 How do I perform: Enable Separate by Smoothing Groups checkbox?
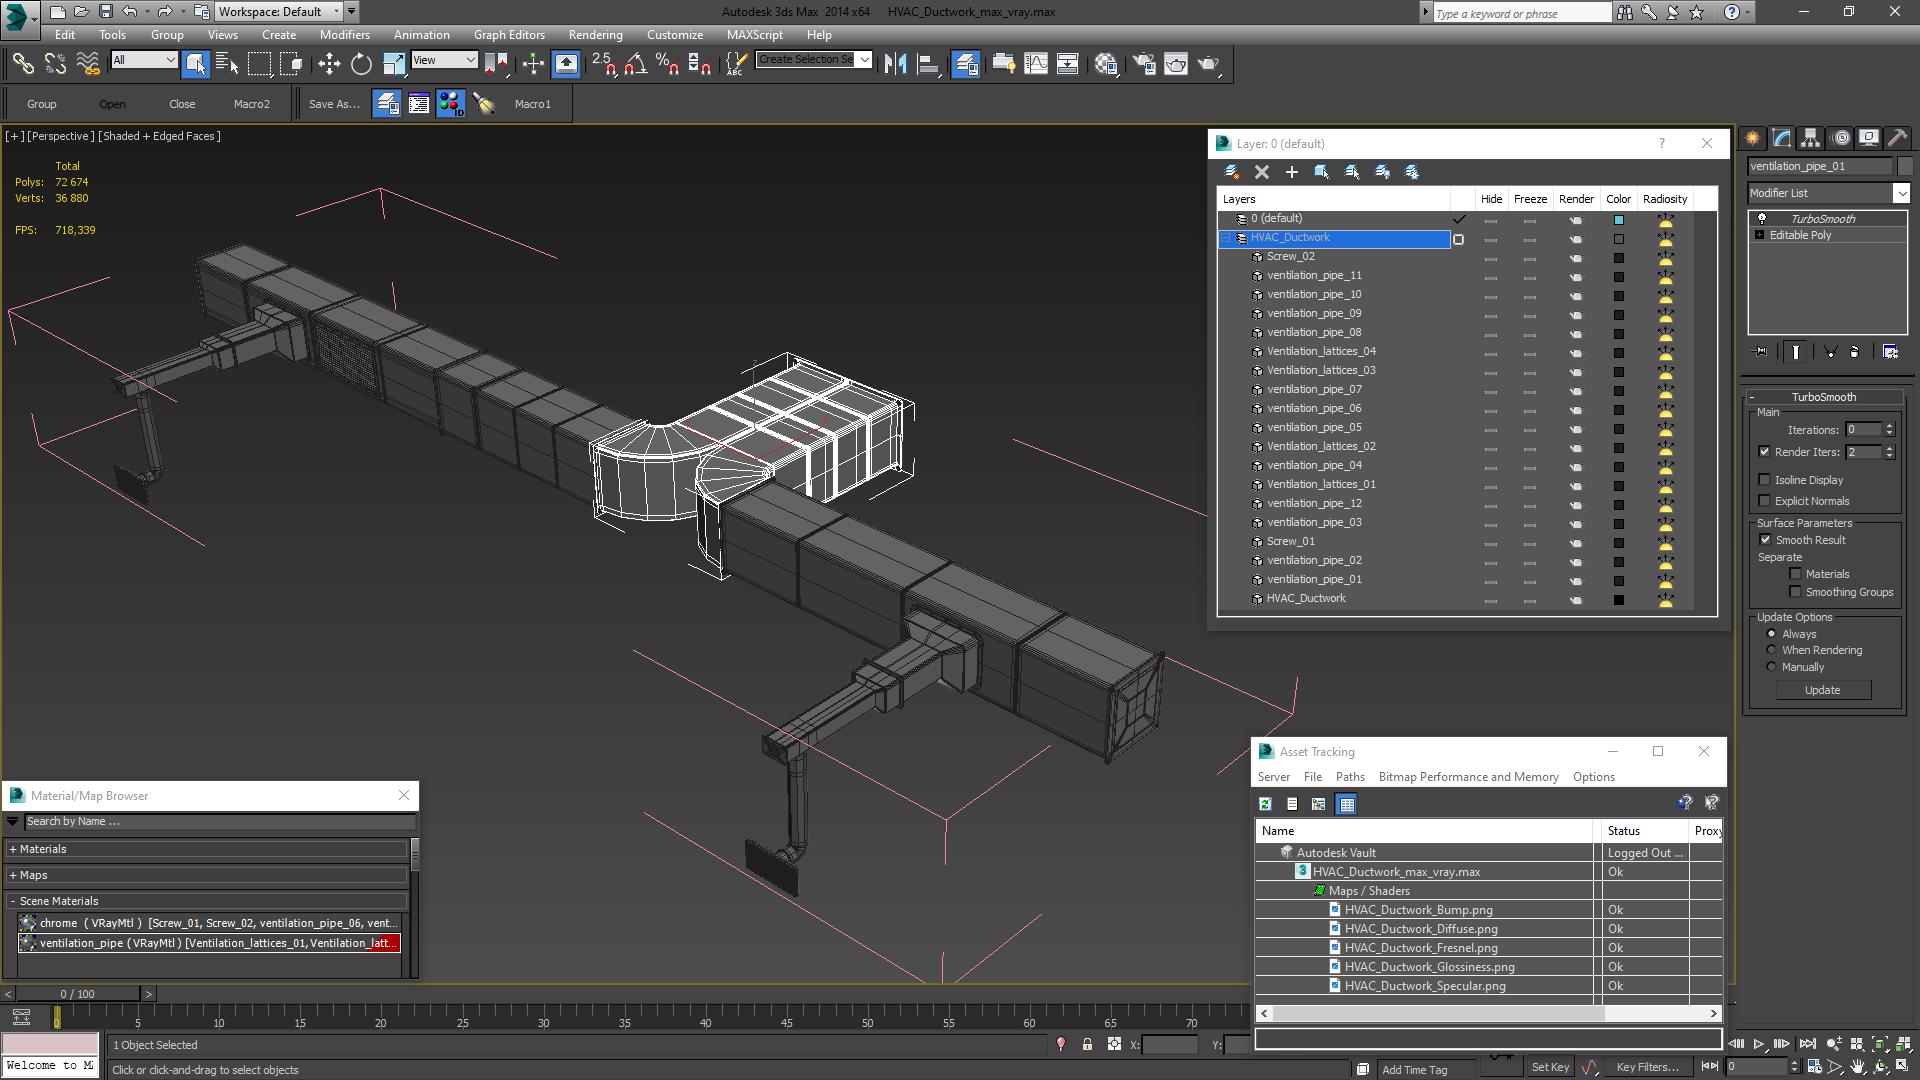(1796, 592)
